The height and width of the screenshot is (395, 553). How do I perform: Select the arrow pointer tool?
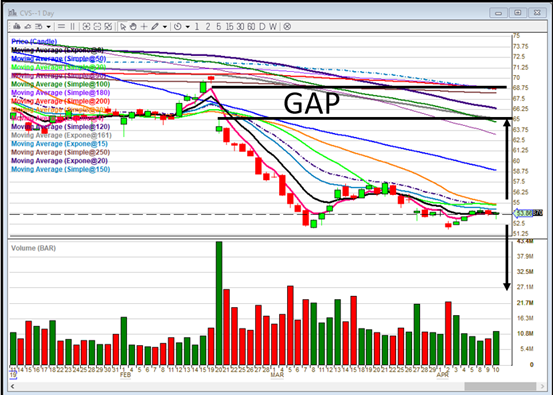click(x=123, y=26)
